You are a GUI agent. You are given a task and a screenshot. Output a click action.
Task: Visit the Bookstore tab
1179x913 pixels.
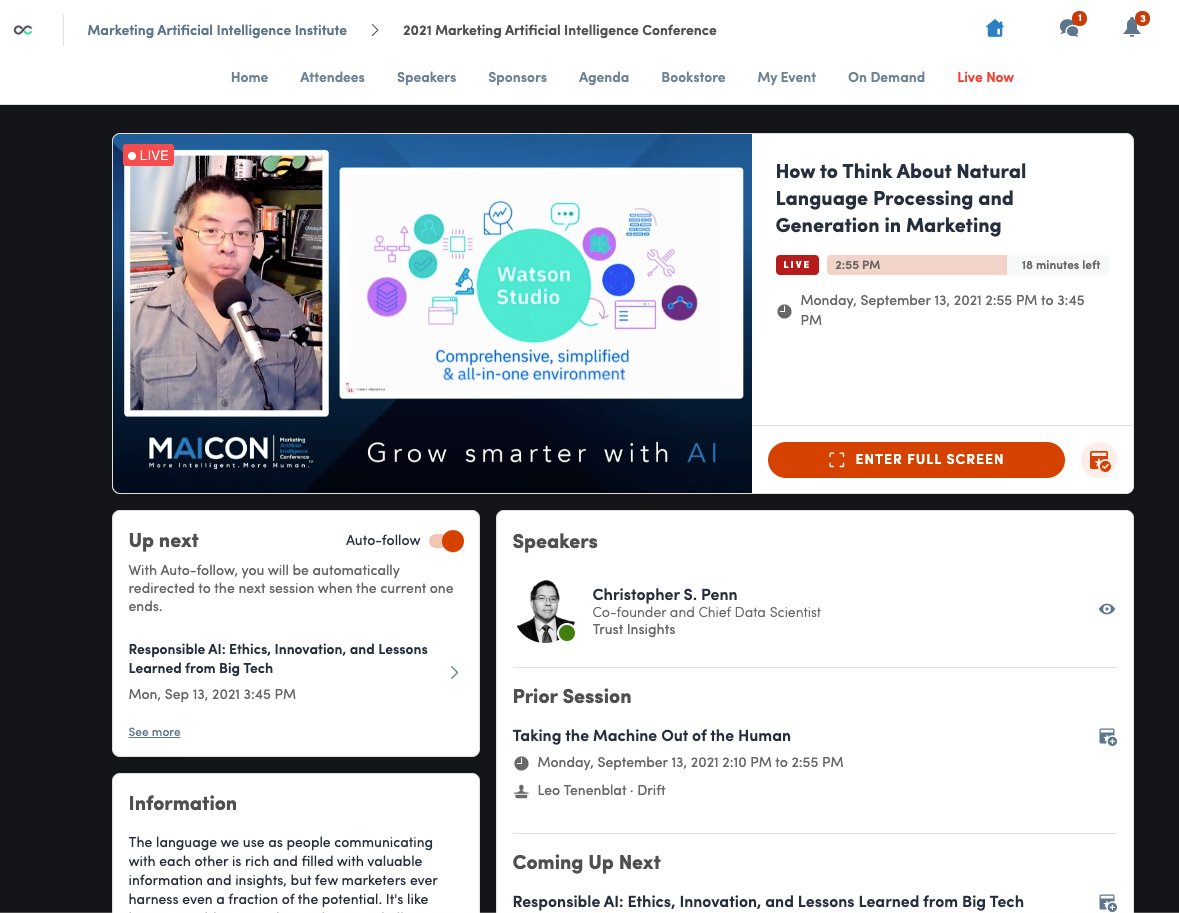(x=693, y=77)
